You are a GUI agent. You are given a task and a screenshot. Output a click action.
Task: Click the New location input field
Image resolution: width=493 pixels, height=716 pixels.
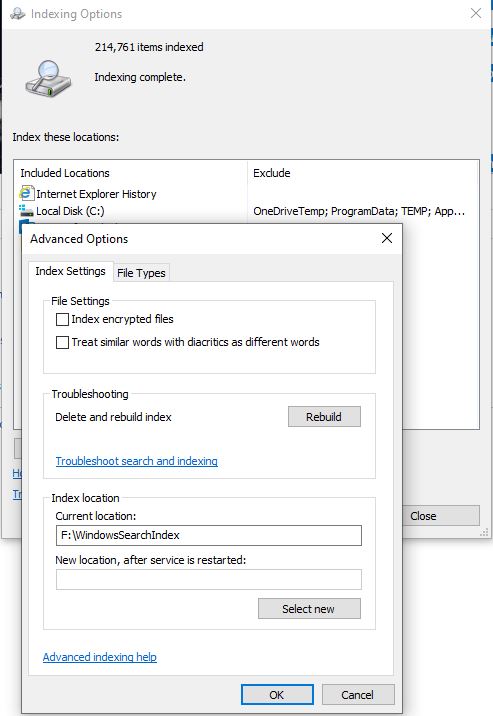coord(209,579)
